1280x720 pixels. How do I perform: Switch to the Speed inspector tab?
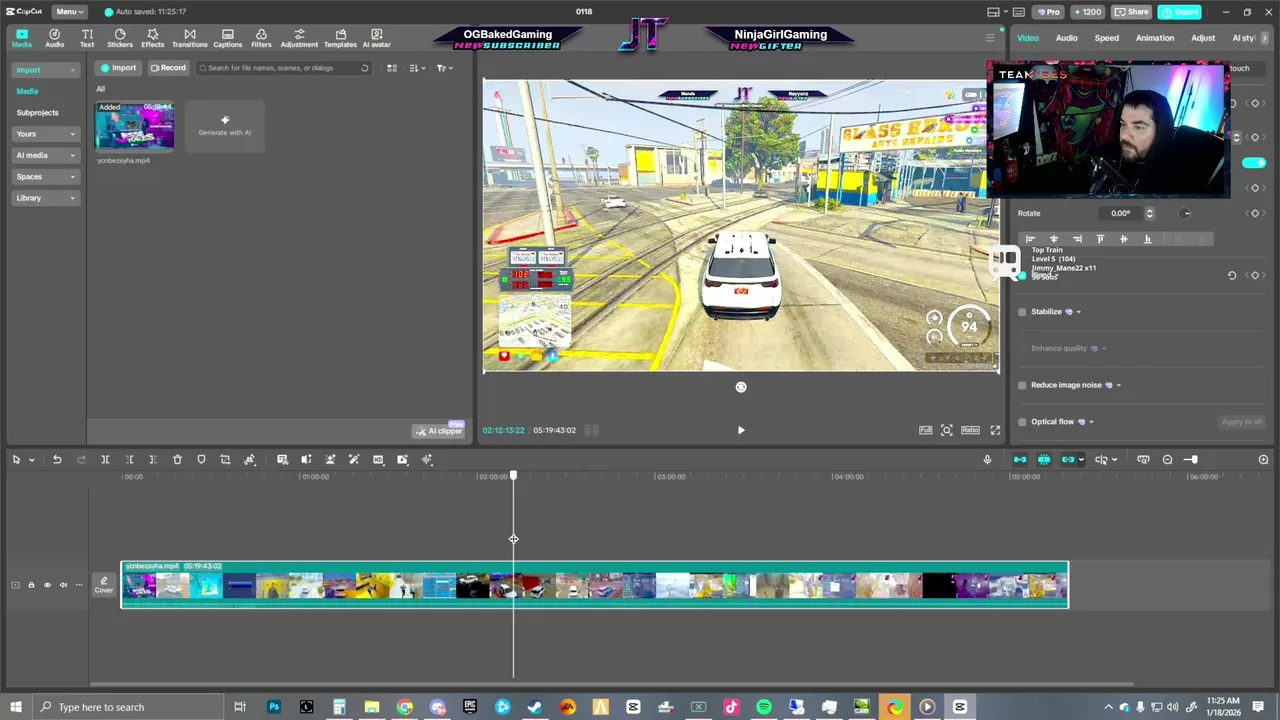[1106, 38]
